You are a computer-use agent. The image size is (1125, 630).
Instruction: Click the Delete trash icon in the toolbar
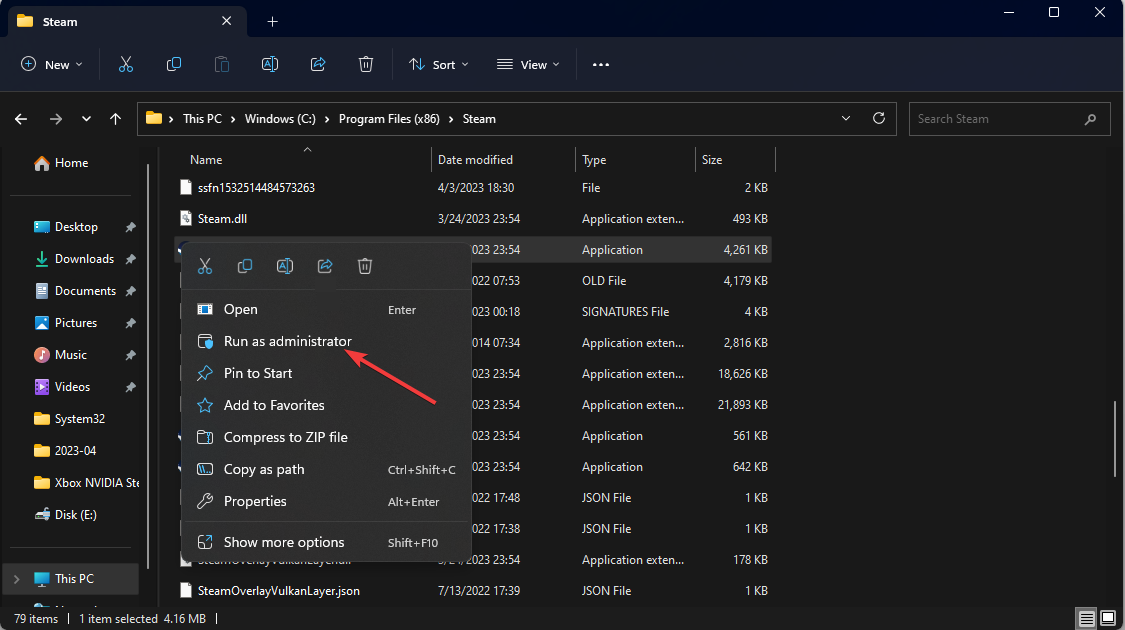(366, 65)
